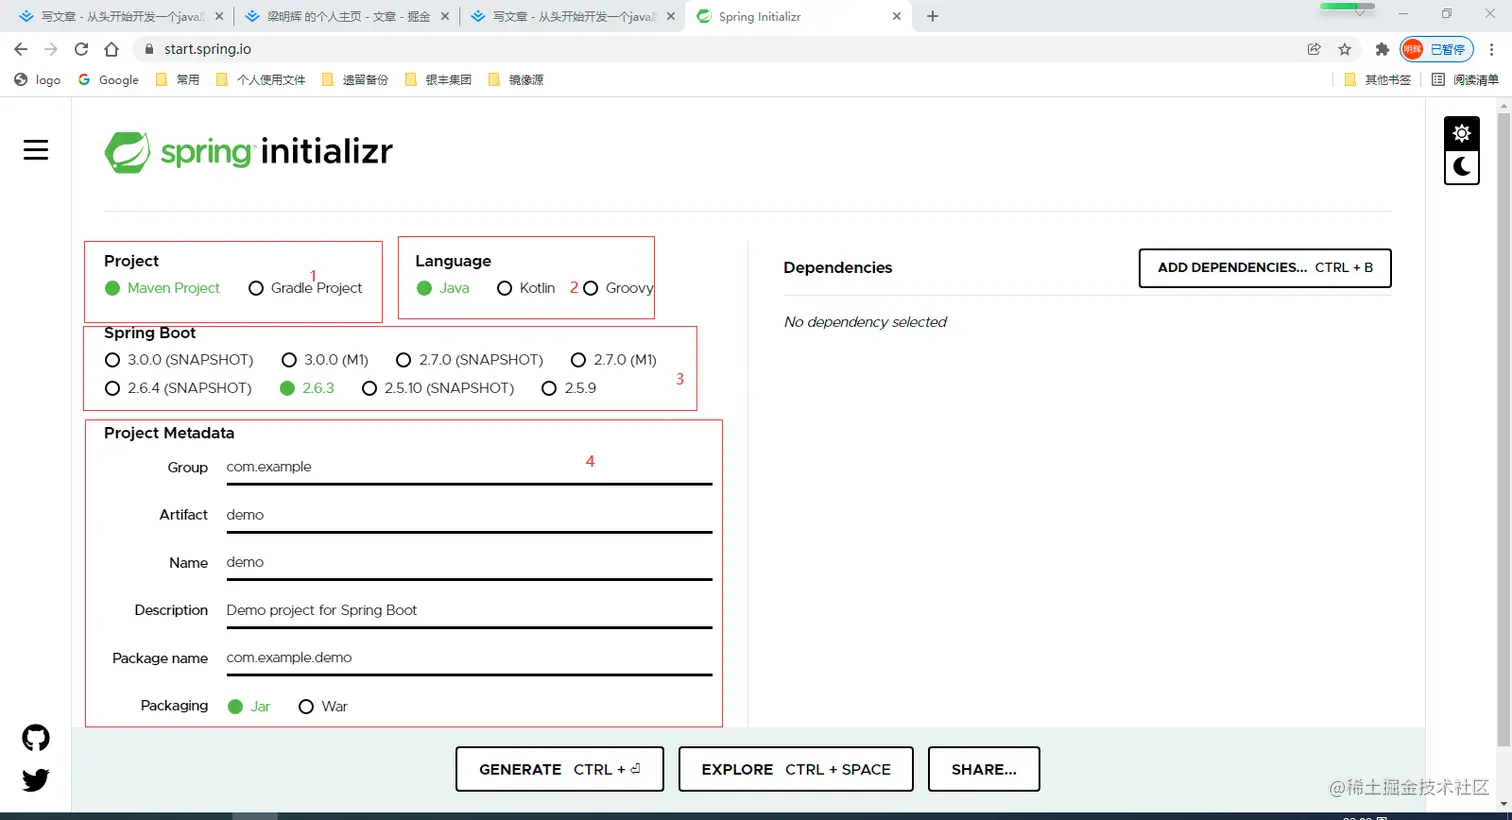Select War packaging

pos(323,706)
